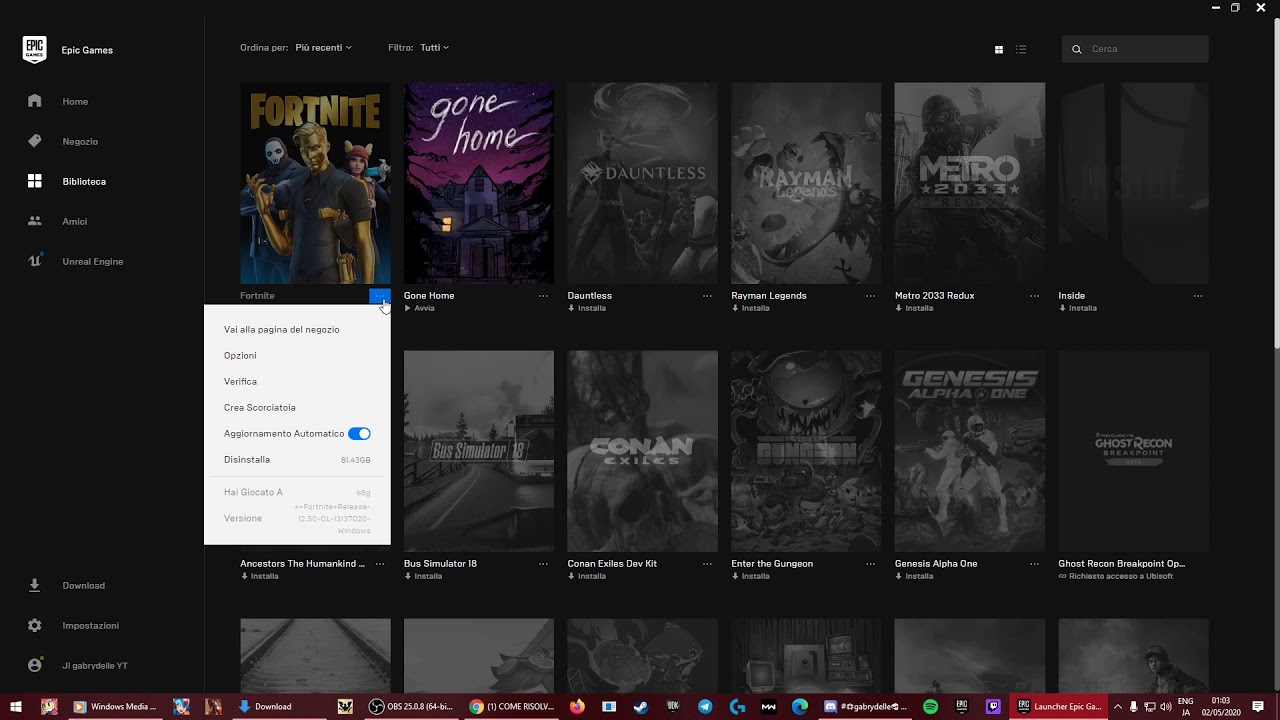Click Avvia under Gone Home
Image resolution: width=1280 pixels, height=720 pixels.
420,308
